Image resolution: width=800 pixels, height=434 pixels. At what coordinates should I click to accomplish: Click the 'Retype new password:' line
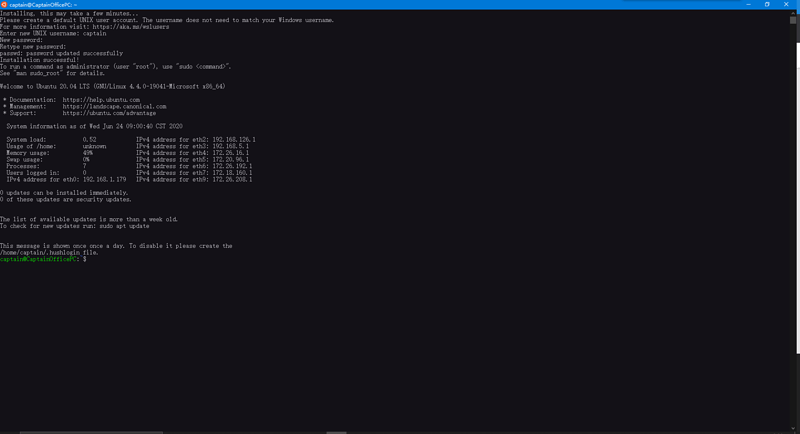[x=33, y=47]
